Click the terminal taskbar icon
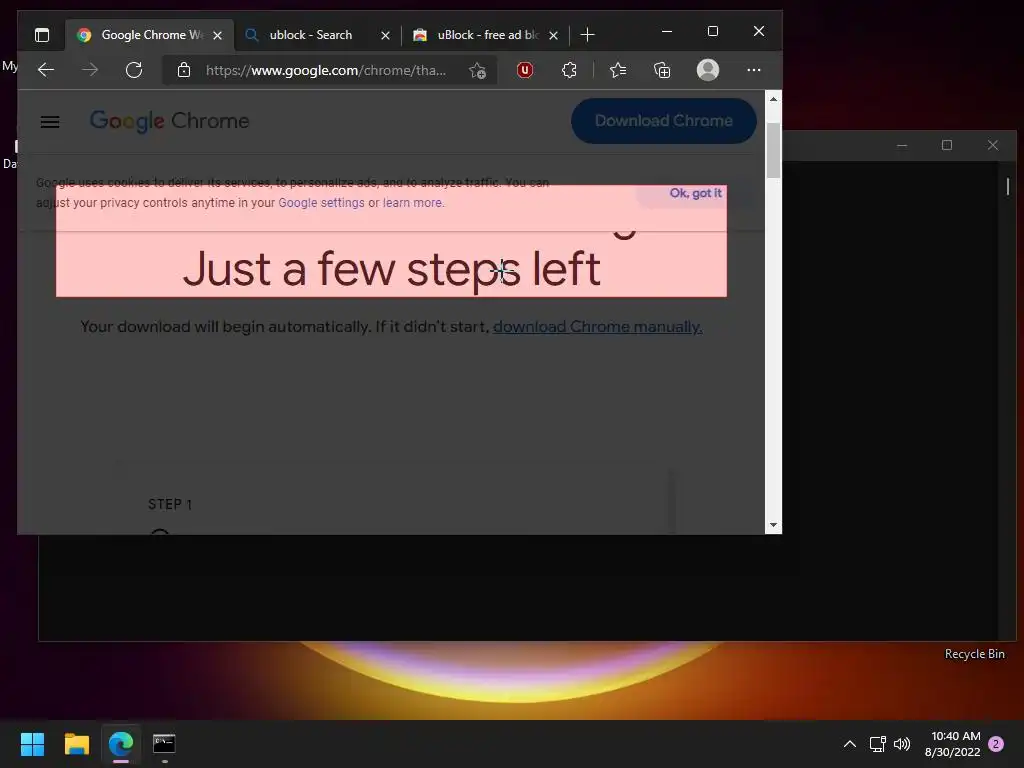 (164, 744)
